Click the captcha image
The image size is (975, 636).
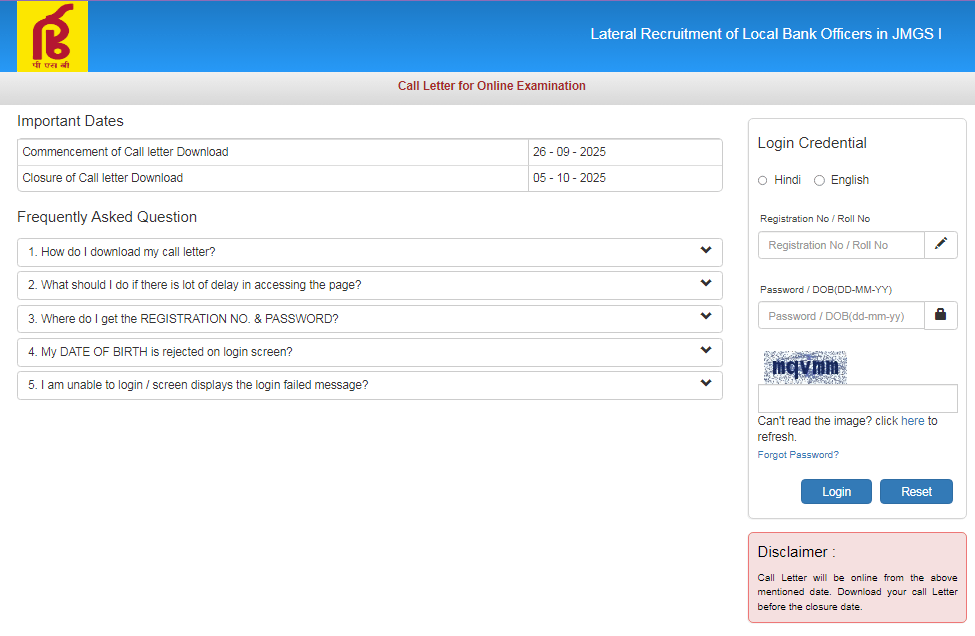(x=805, y=367)
